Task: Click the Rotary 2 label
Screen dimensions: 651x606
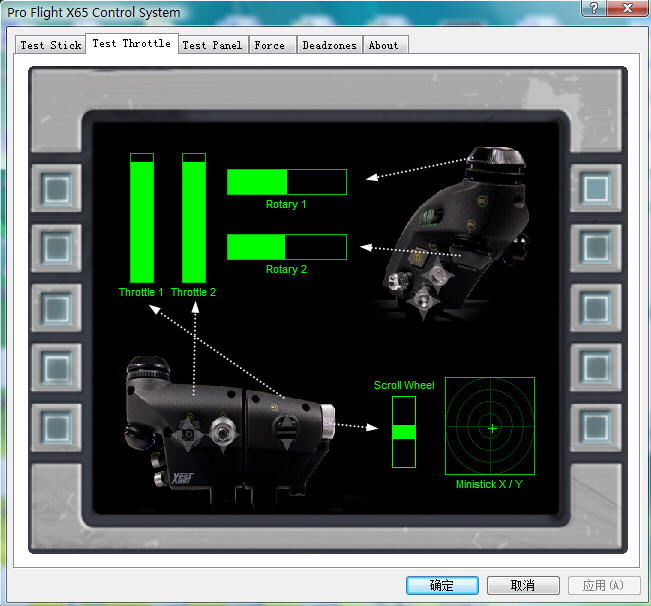Action: (x=286, y=269)
